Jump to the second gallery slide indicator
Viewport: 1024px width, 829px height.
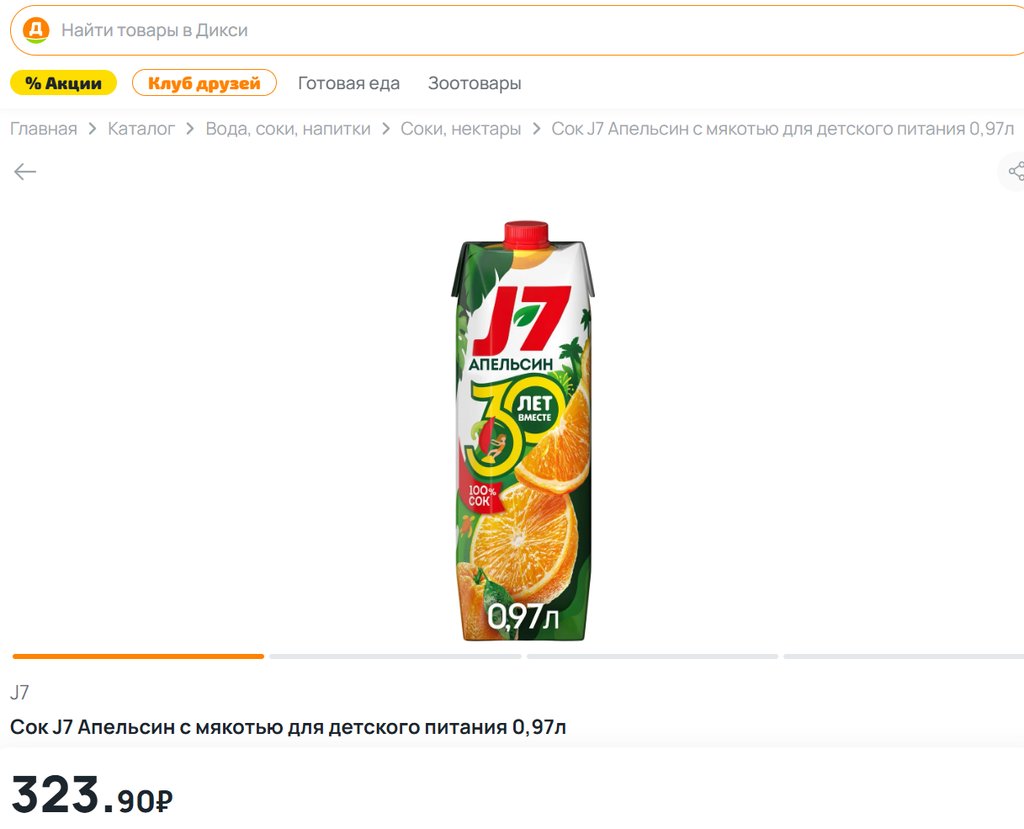[395, 657]
